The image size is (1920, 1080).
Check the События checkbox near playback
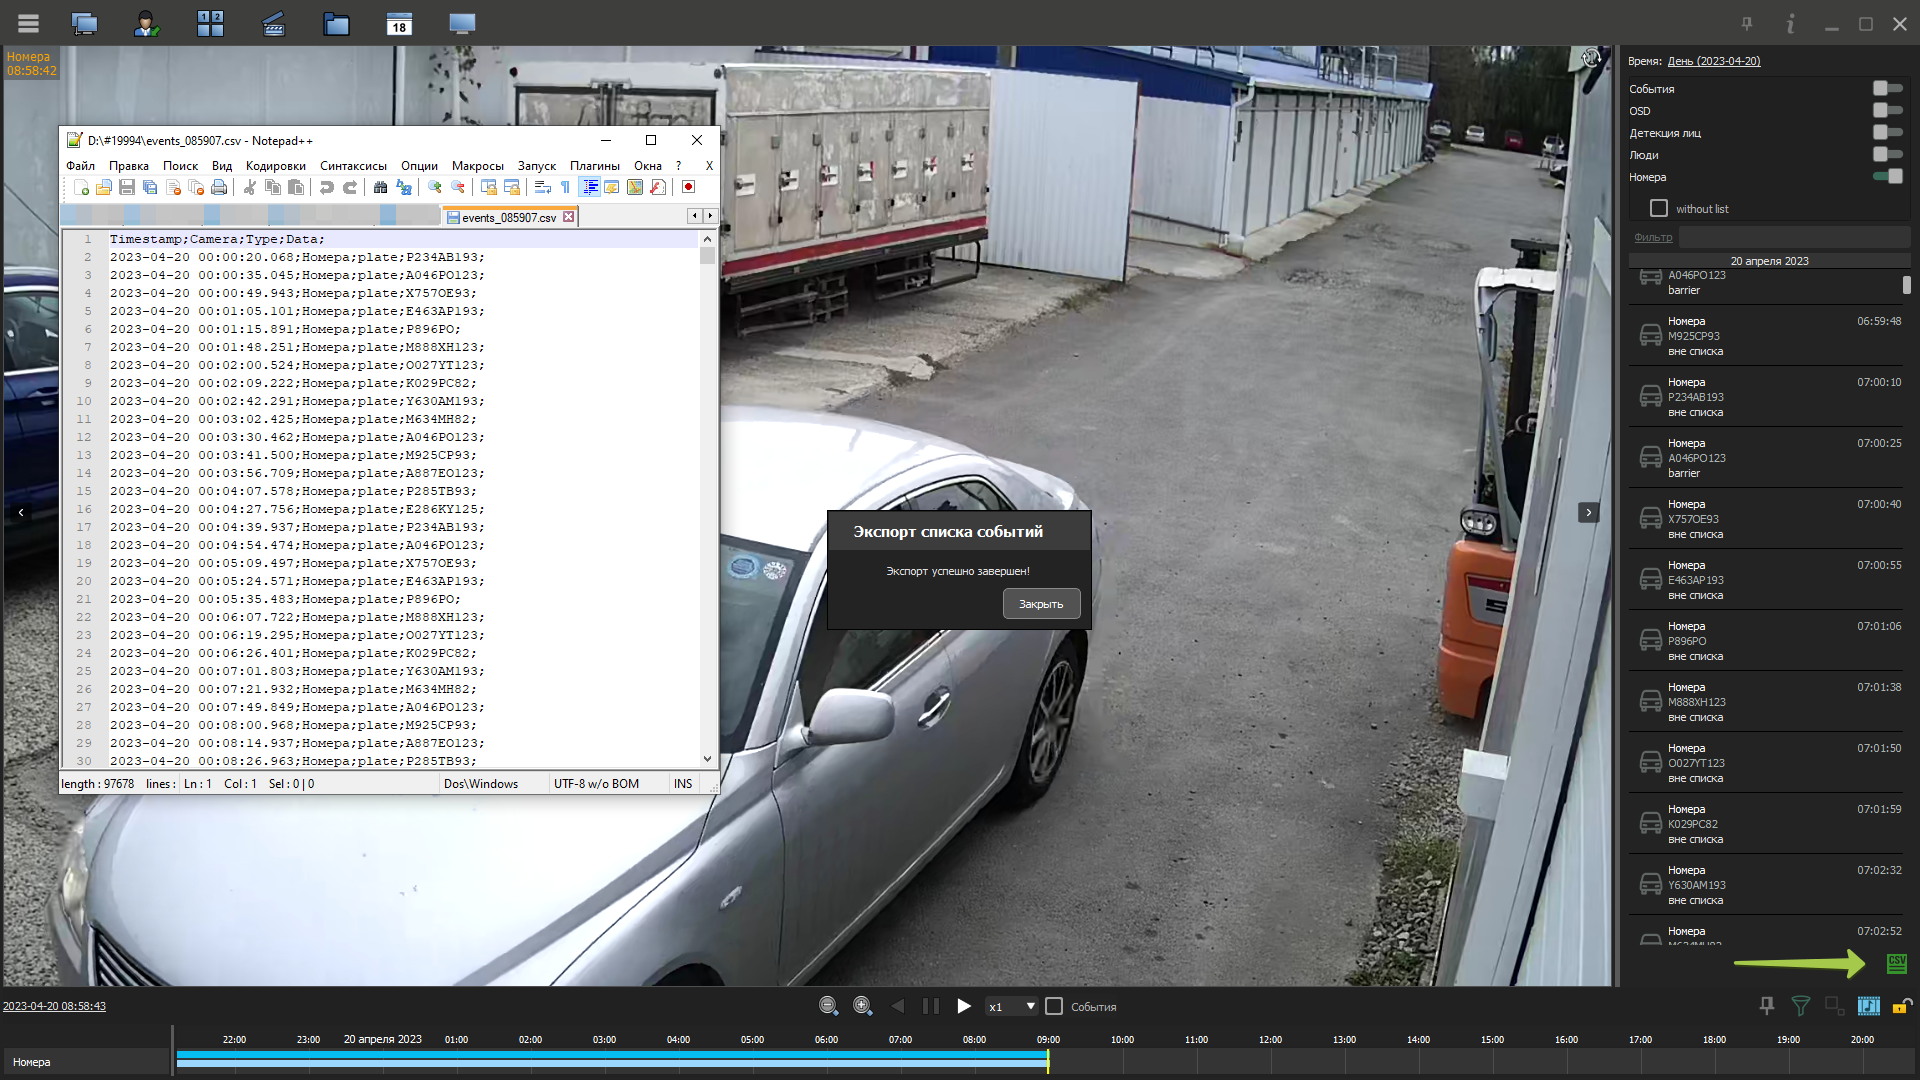coord(1054,1006)
